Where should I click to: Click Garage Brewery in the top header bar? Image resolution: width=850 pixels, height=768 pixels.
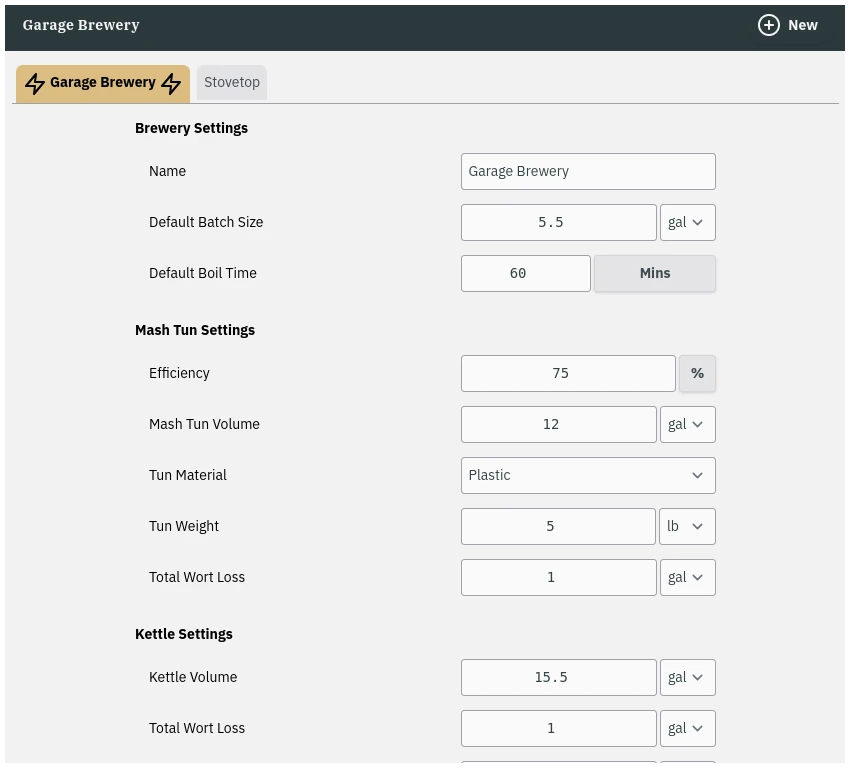point(81,25)
